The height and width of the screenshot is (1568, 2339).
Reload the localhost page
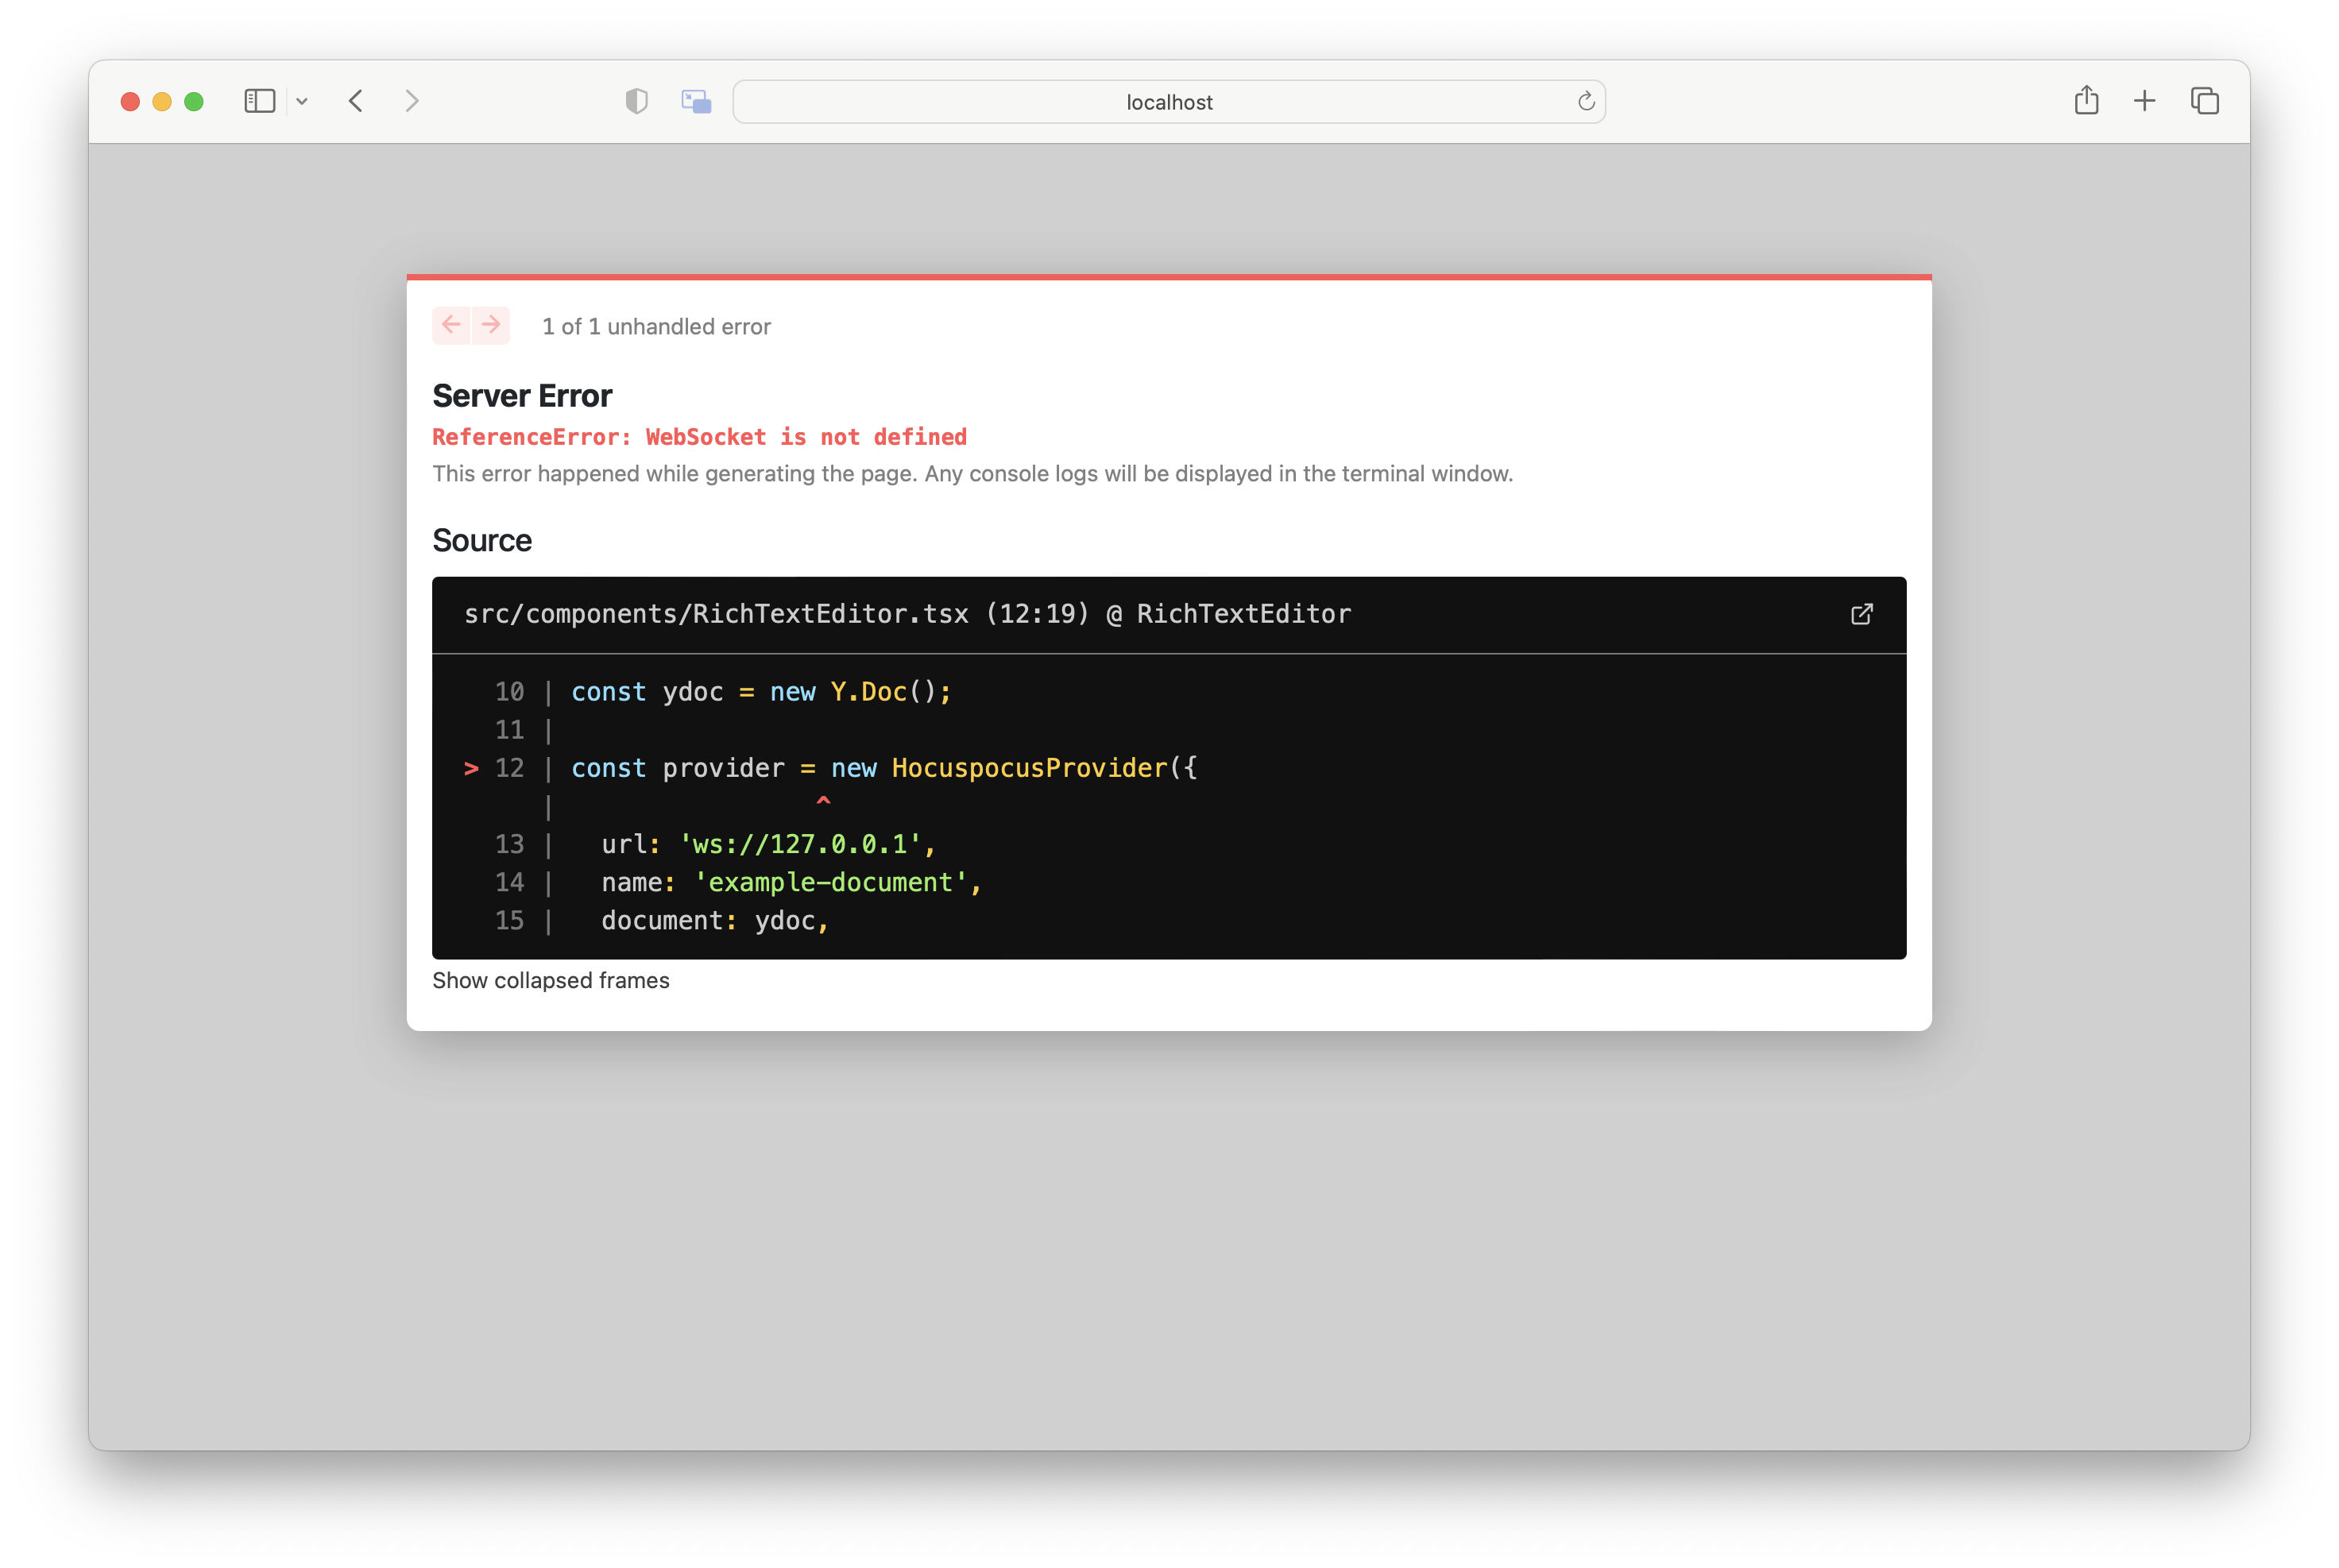point(1585,101)
